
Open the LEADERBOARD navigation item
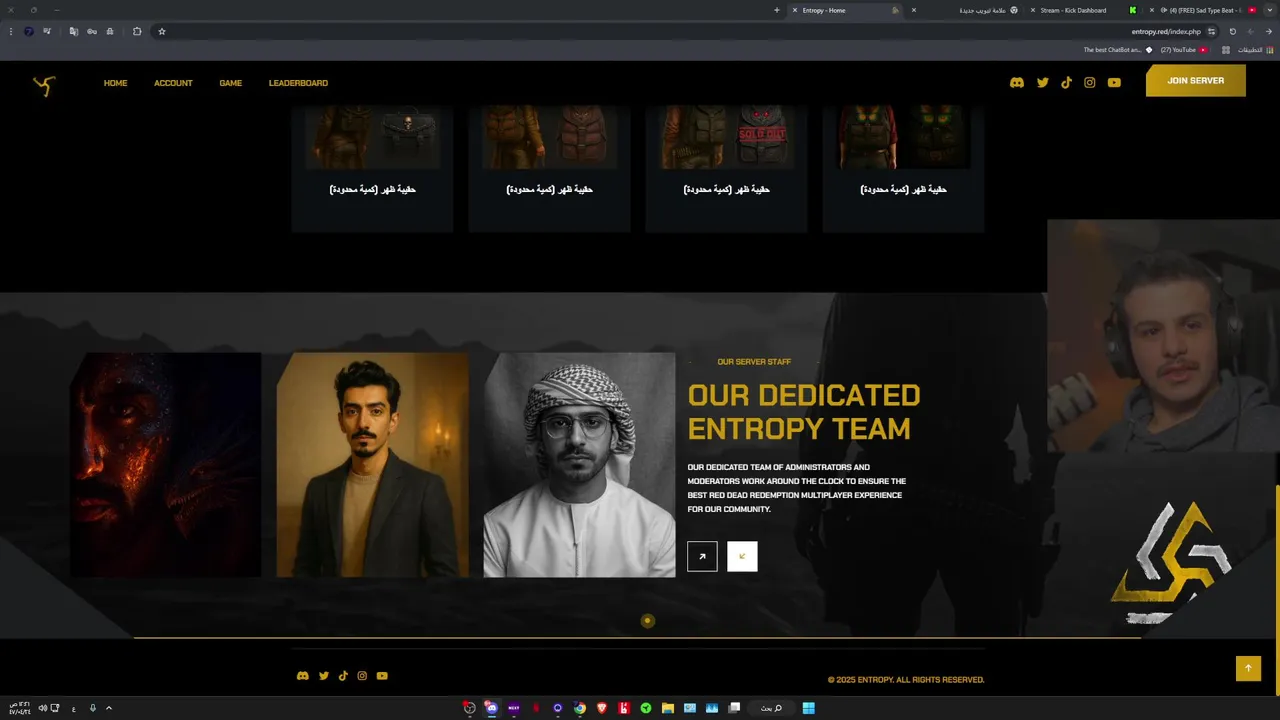[298, 83]
